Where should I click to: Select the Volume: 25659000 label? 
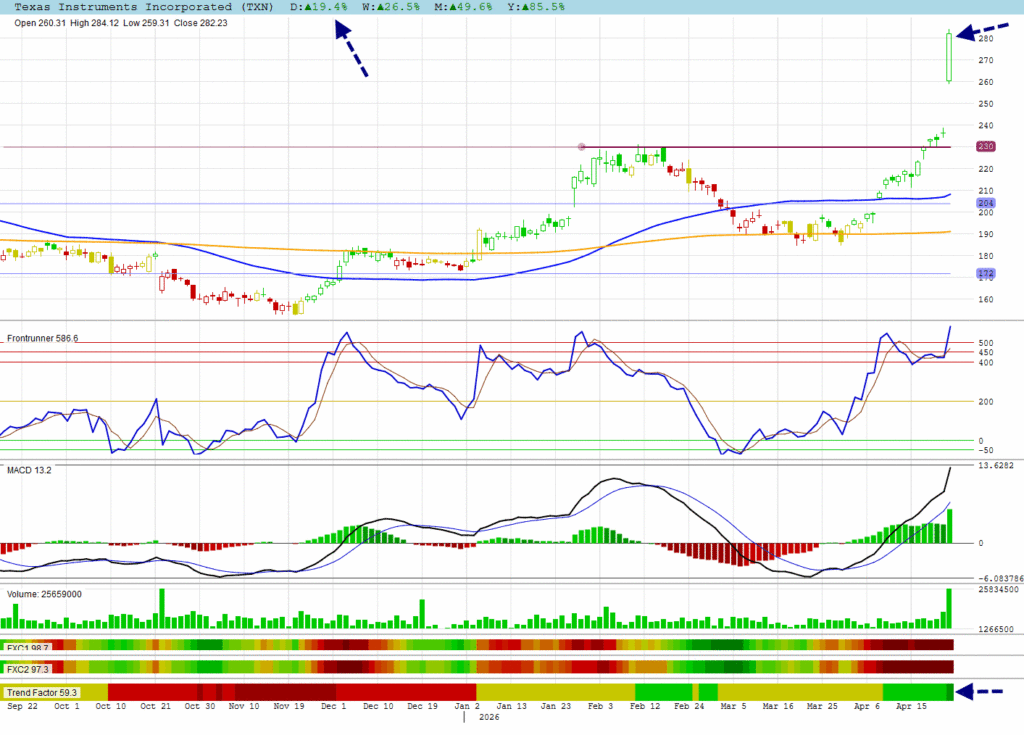click(44, 594)
